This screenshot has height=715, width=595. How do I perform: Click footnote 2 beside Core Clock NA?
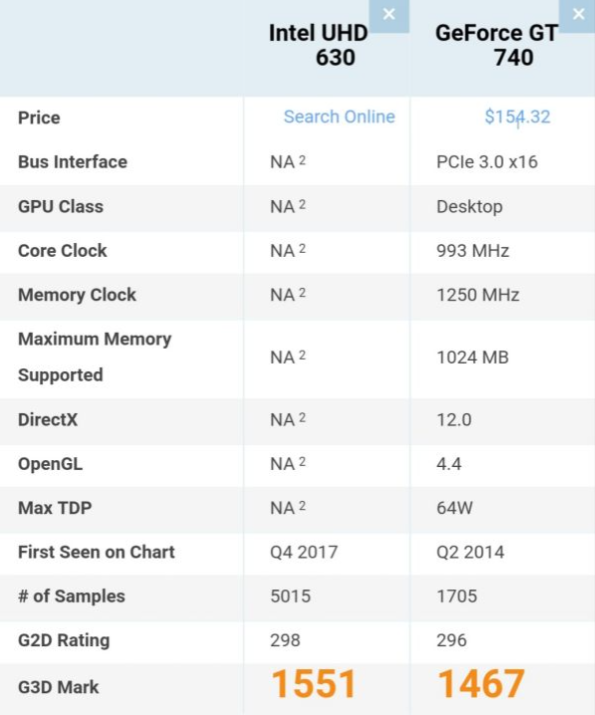click(302, 249)
